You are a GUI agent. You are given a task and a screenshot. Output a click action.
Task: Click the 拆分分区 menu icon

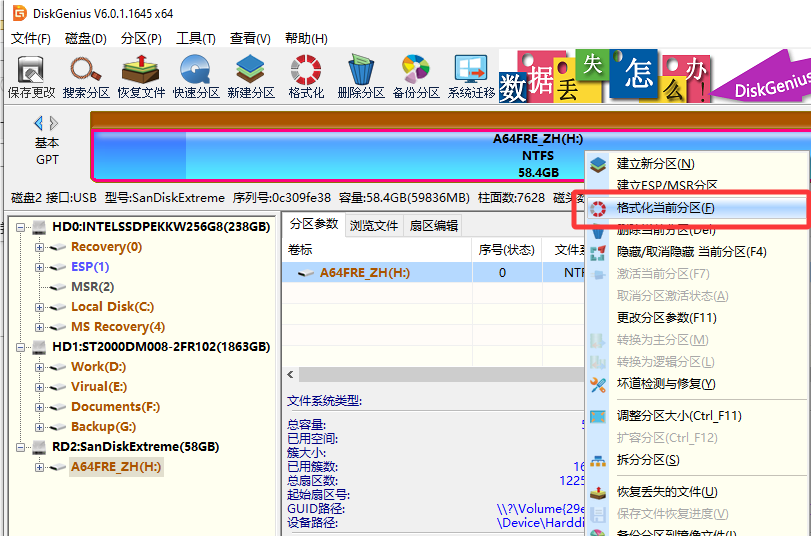(598, 460)
